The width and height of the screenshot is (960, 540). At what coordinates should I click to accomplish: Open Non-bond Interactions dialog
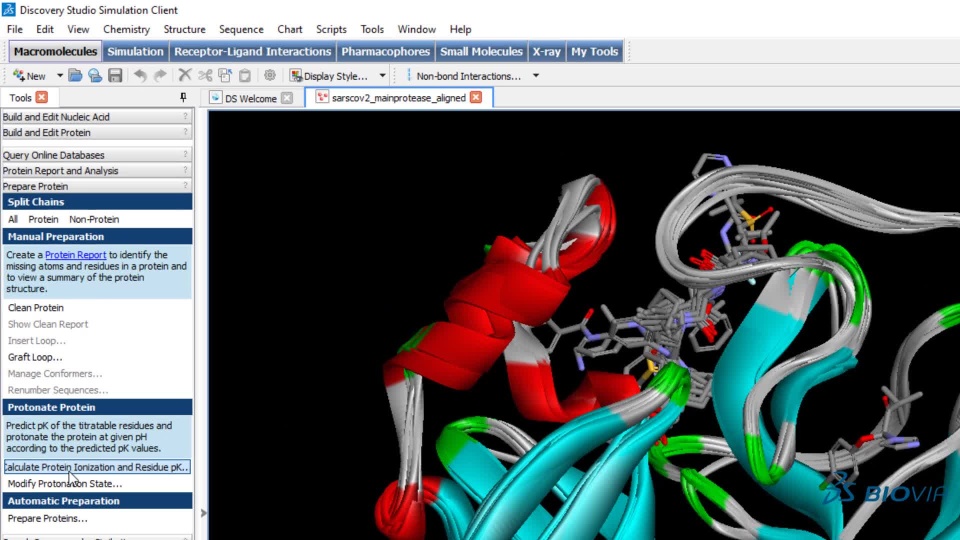pos(463,76)
